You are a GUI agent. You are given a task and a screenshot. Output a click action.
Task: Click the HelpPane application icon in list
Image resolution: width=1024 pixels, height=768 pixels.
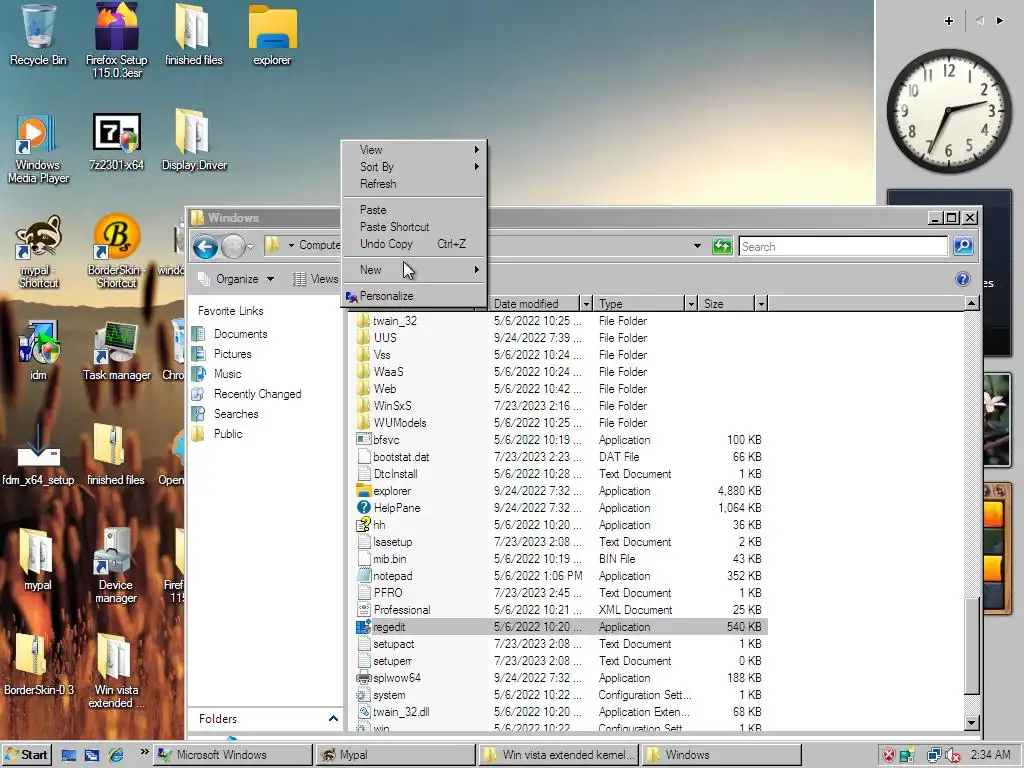click(363, 507)
